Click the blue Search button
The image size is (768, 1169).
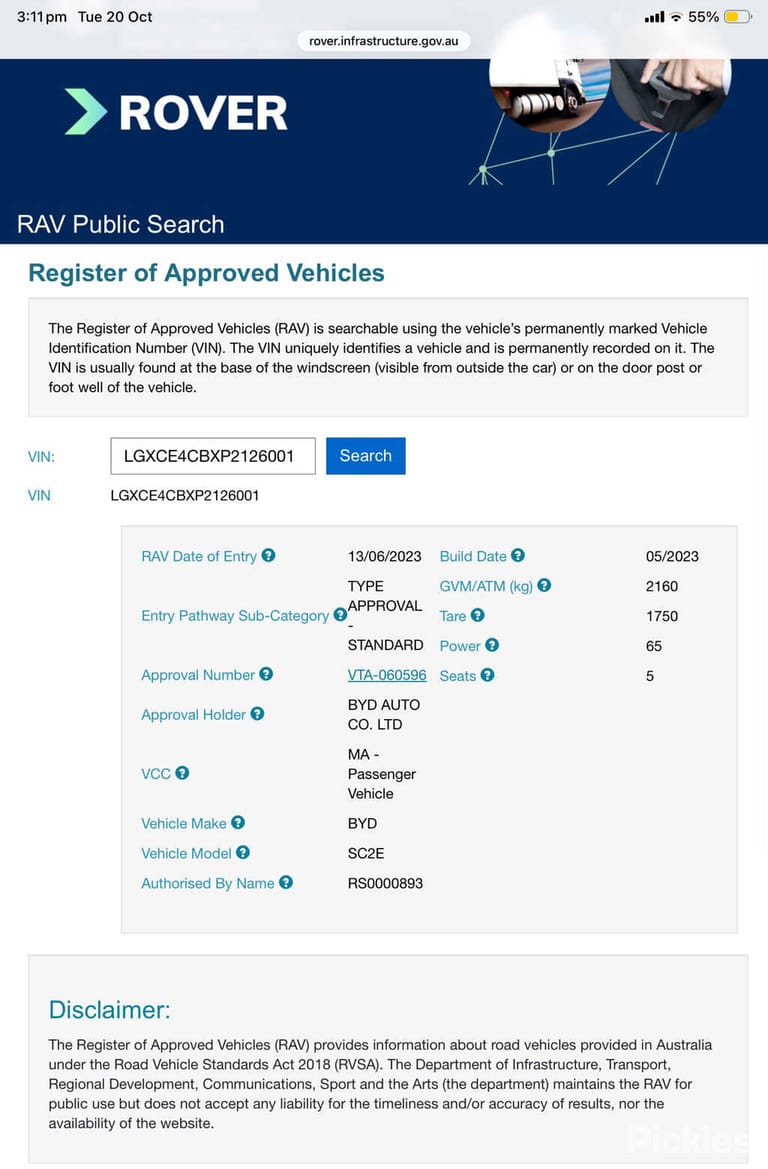(365, 456)
